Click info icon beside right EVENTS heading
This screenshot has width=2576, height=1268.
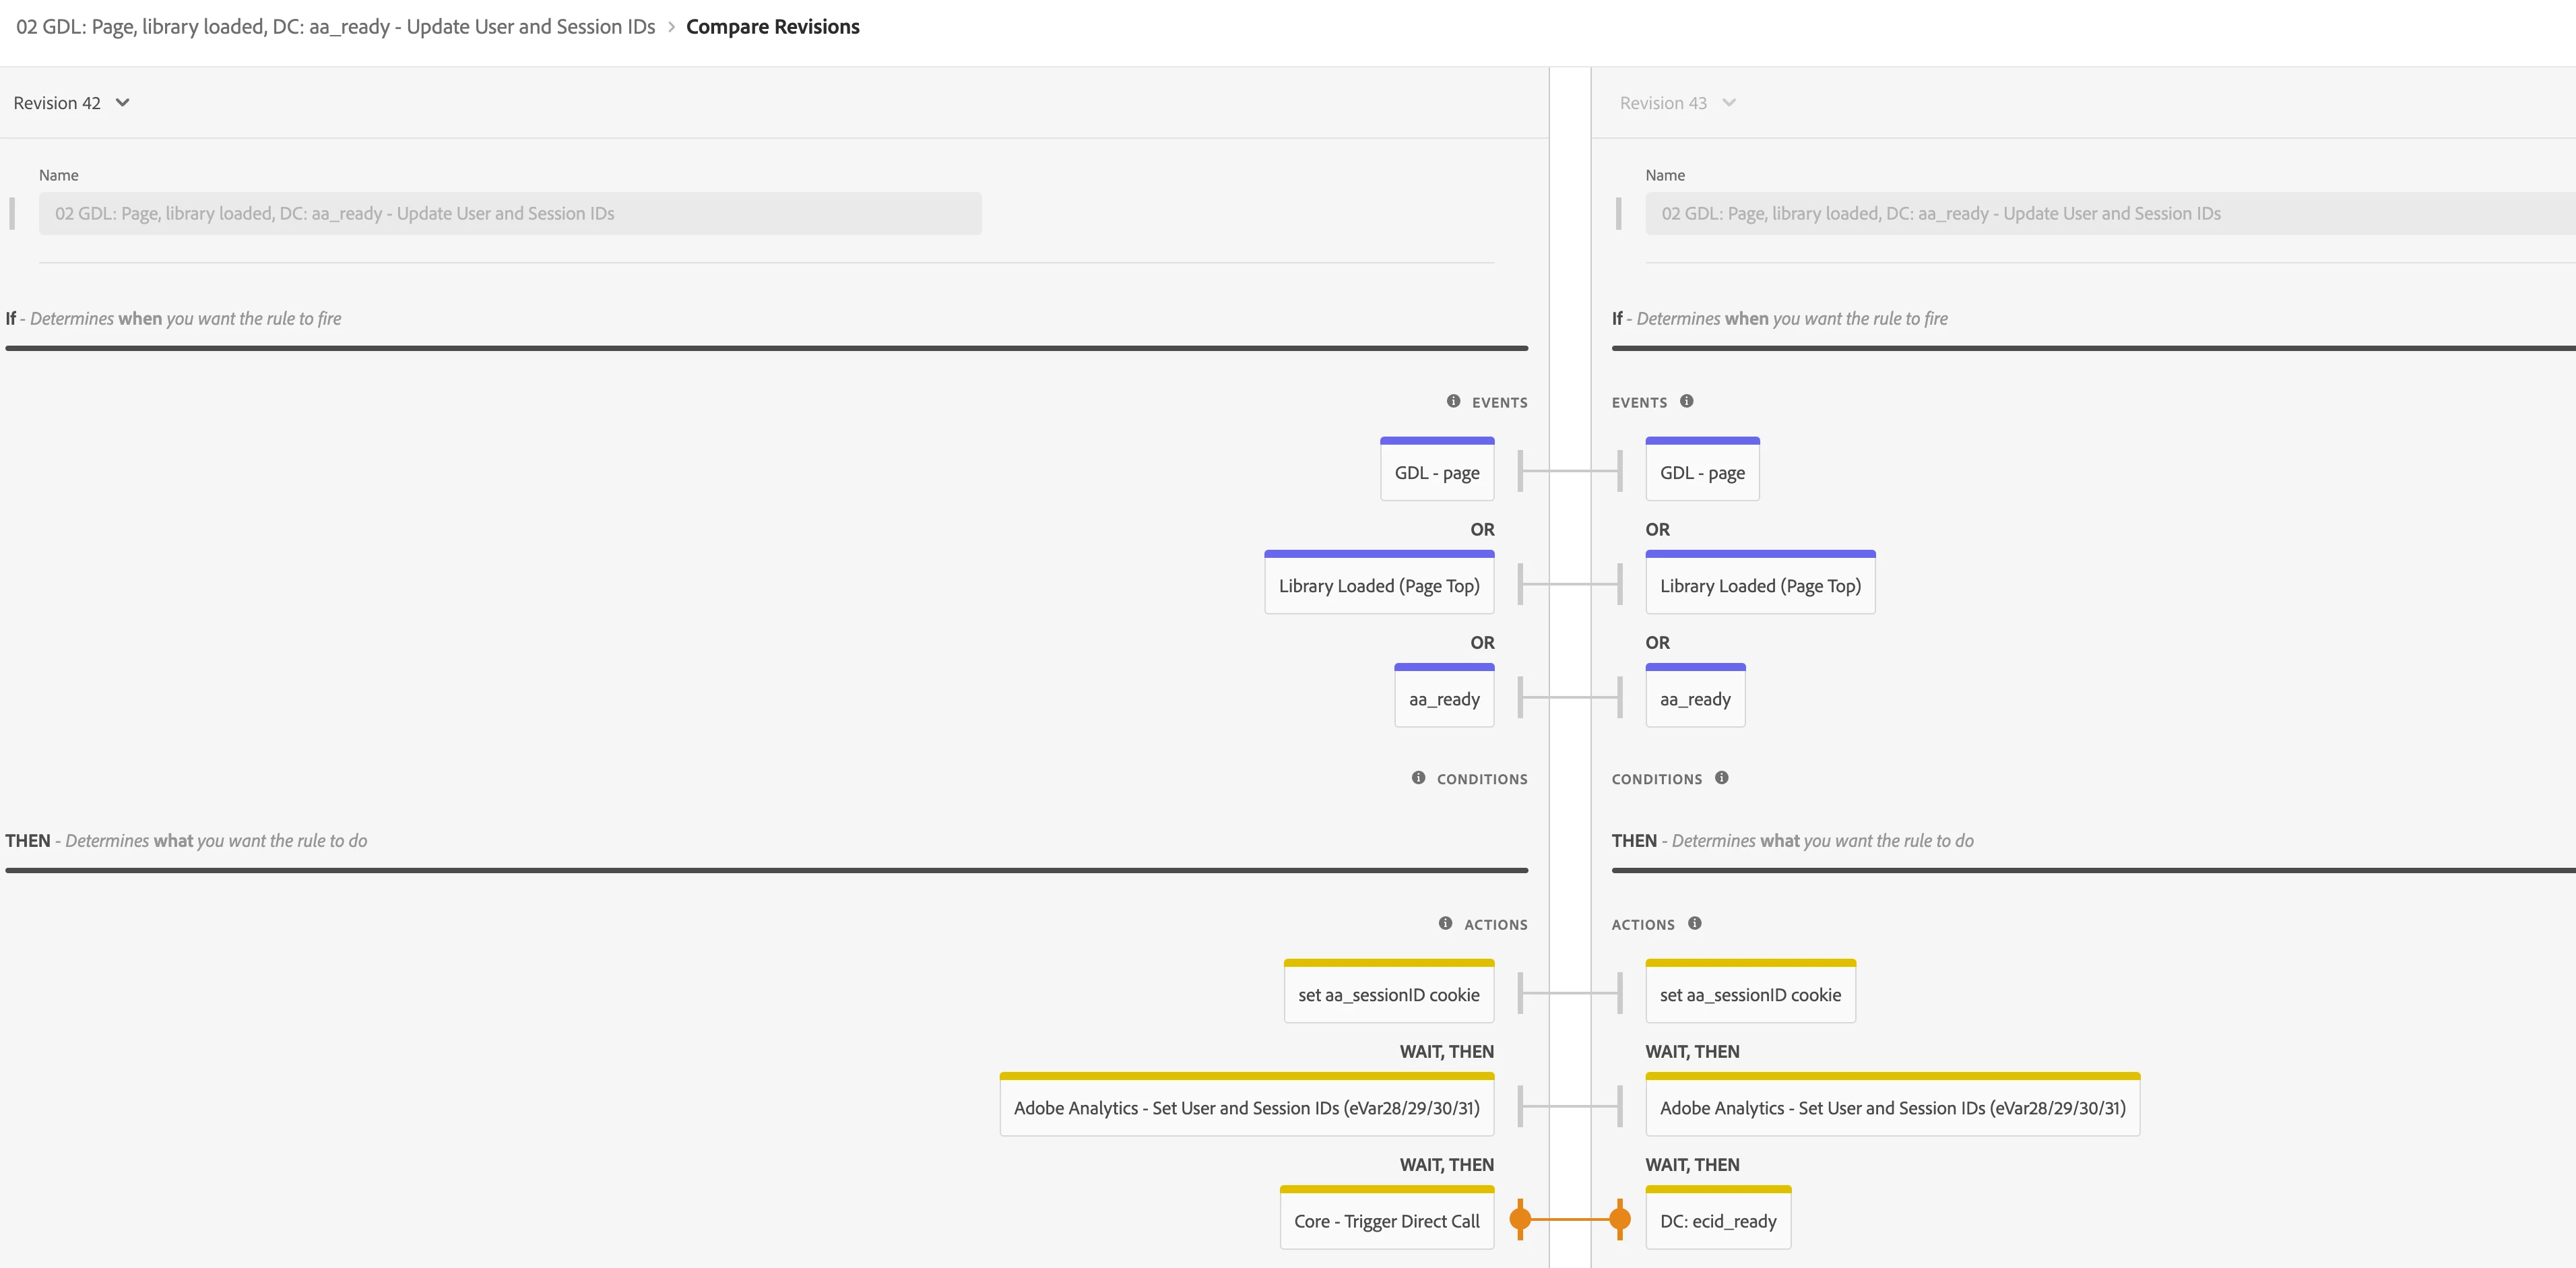[1687, 401]
